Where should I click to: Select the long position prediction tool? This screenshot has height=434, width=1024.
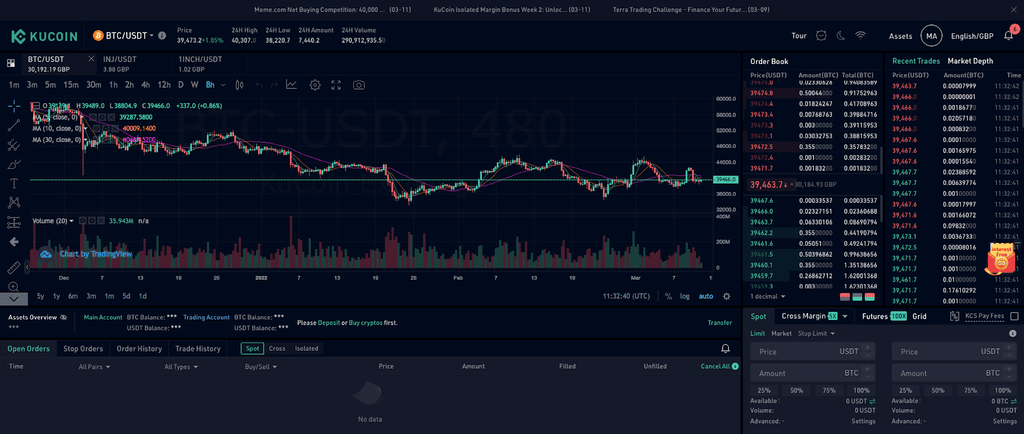point(14,222)
